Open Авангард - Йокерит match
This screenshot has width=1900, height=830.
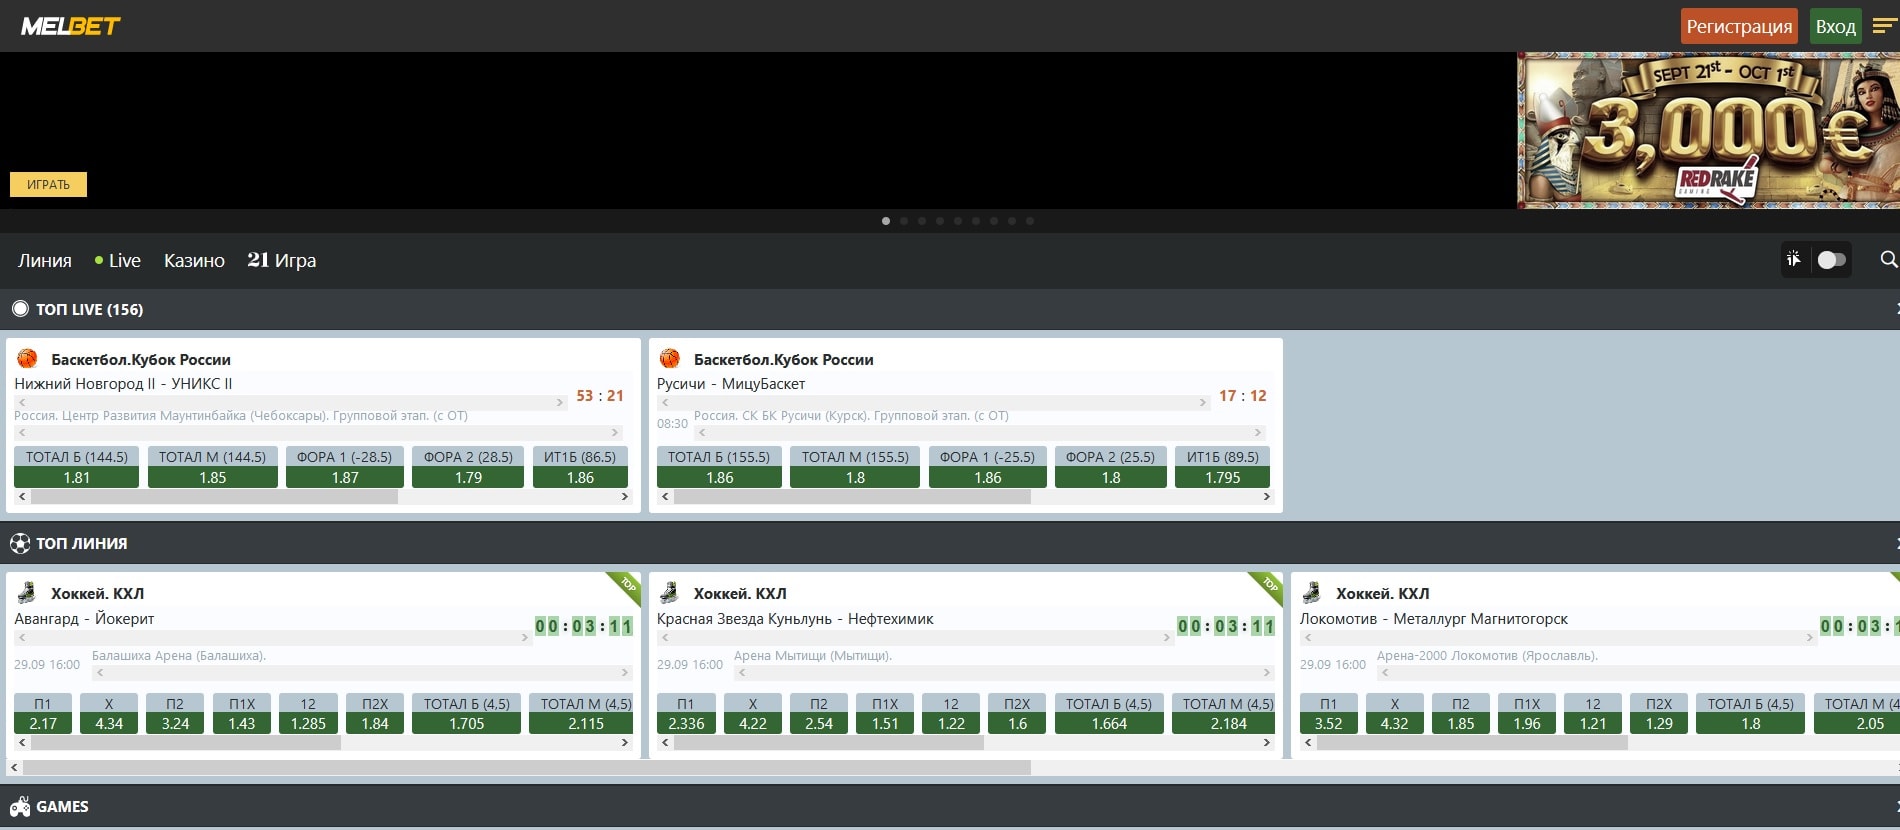(84, 619)
